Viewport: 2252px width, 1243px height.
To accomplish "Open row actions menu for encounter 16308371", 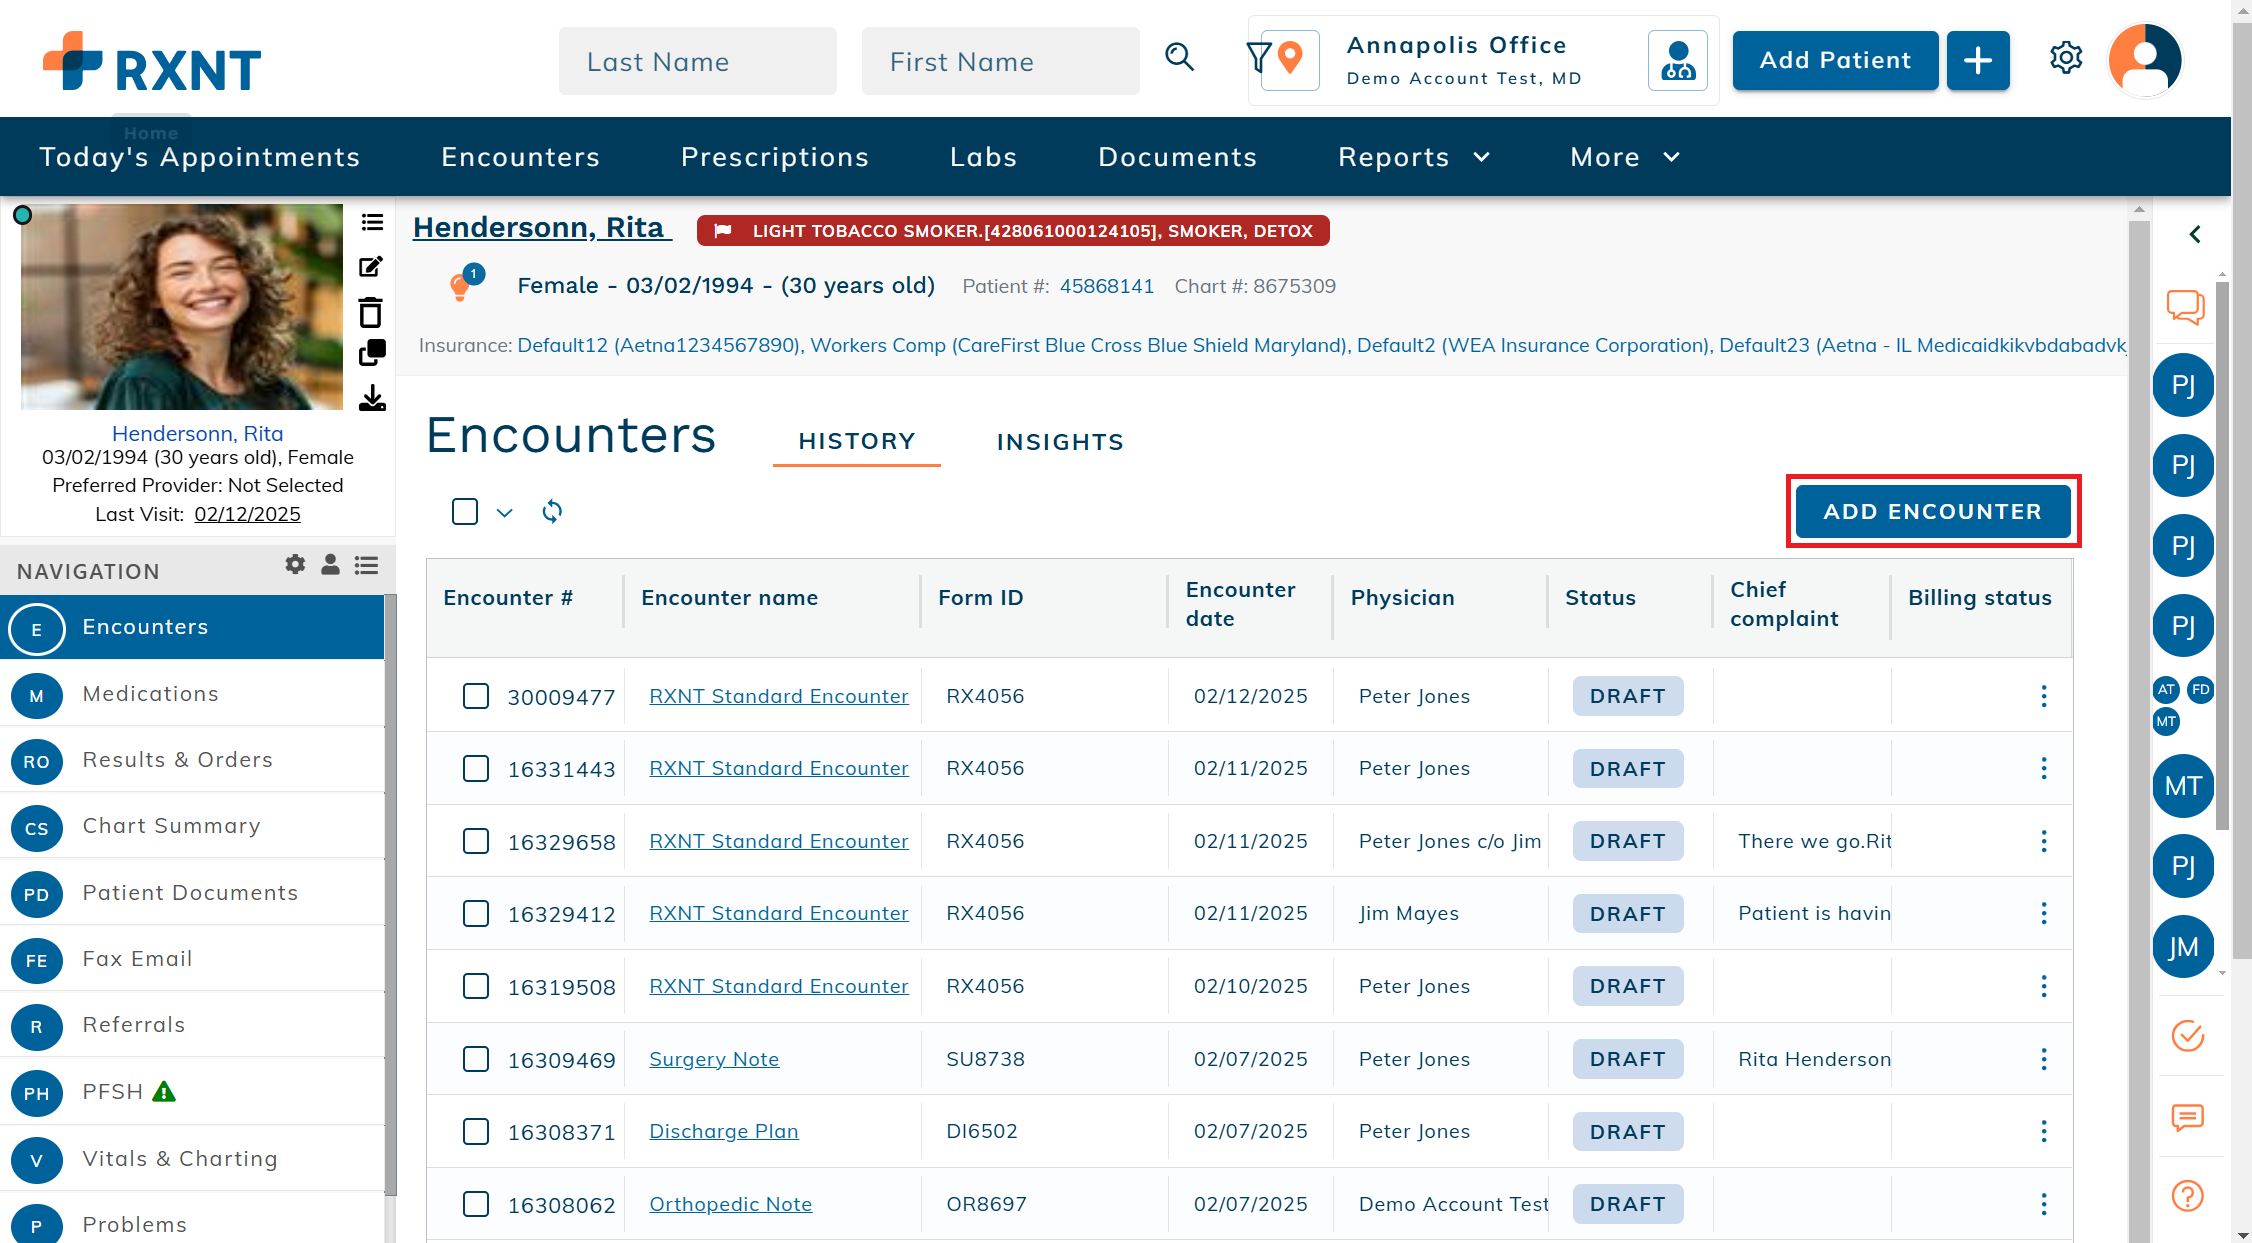I will point(2044,1132).
